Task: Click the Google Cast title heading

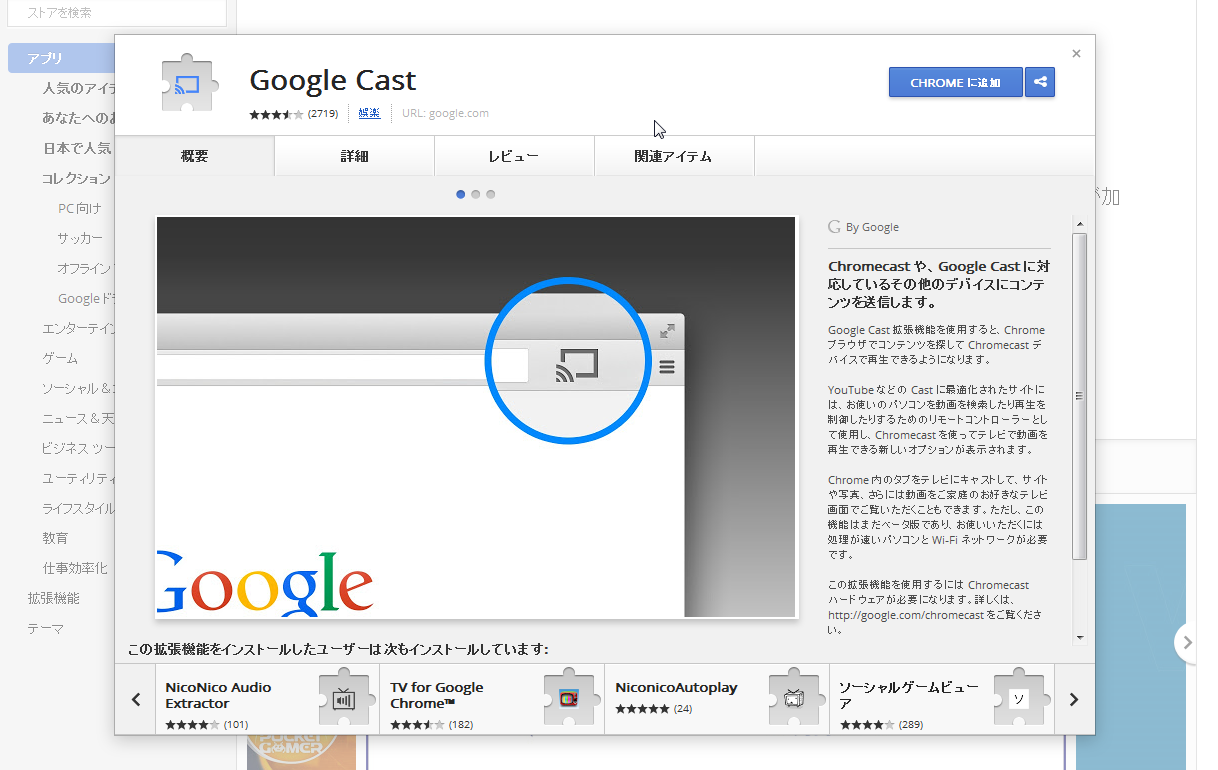Action: [332, 80]
